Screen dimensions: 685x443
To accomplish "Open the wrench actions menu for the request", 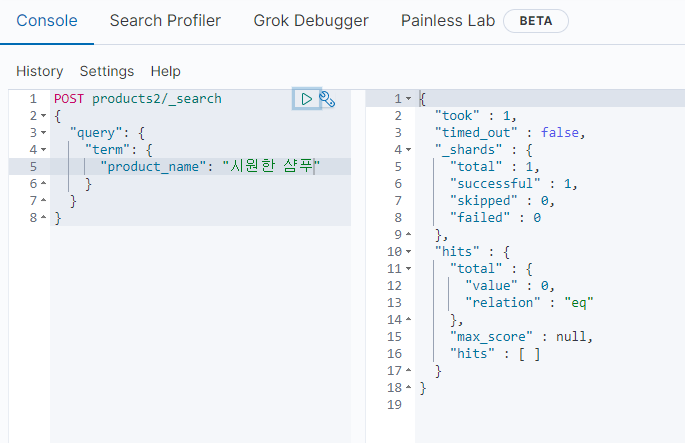I will pyautogui.click(x=327, y=99).
